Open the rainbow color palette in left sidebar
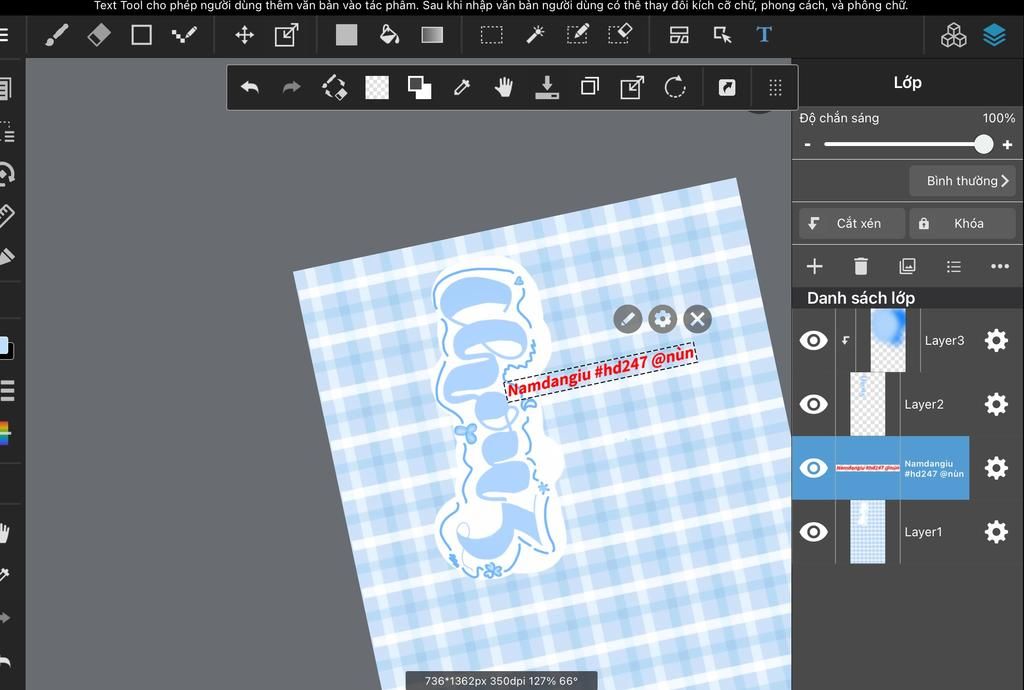Image resolution: width=1024 pixels, height=690 pixels. click(5, 433)
